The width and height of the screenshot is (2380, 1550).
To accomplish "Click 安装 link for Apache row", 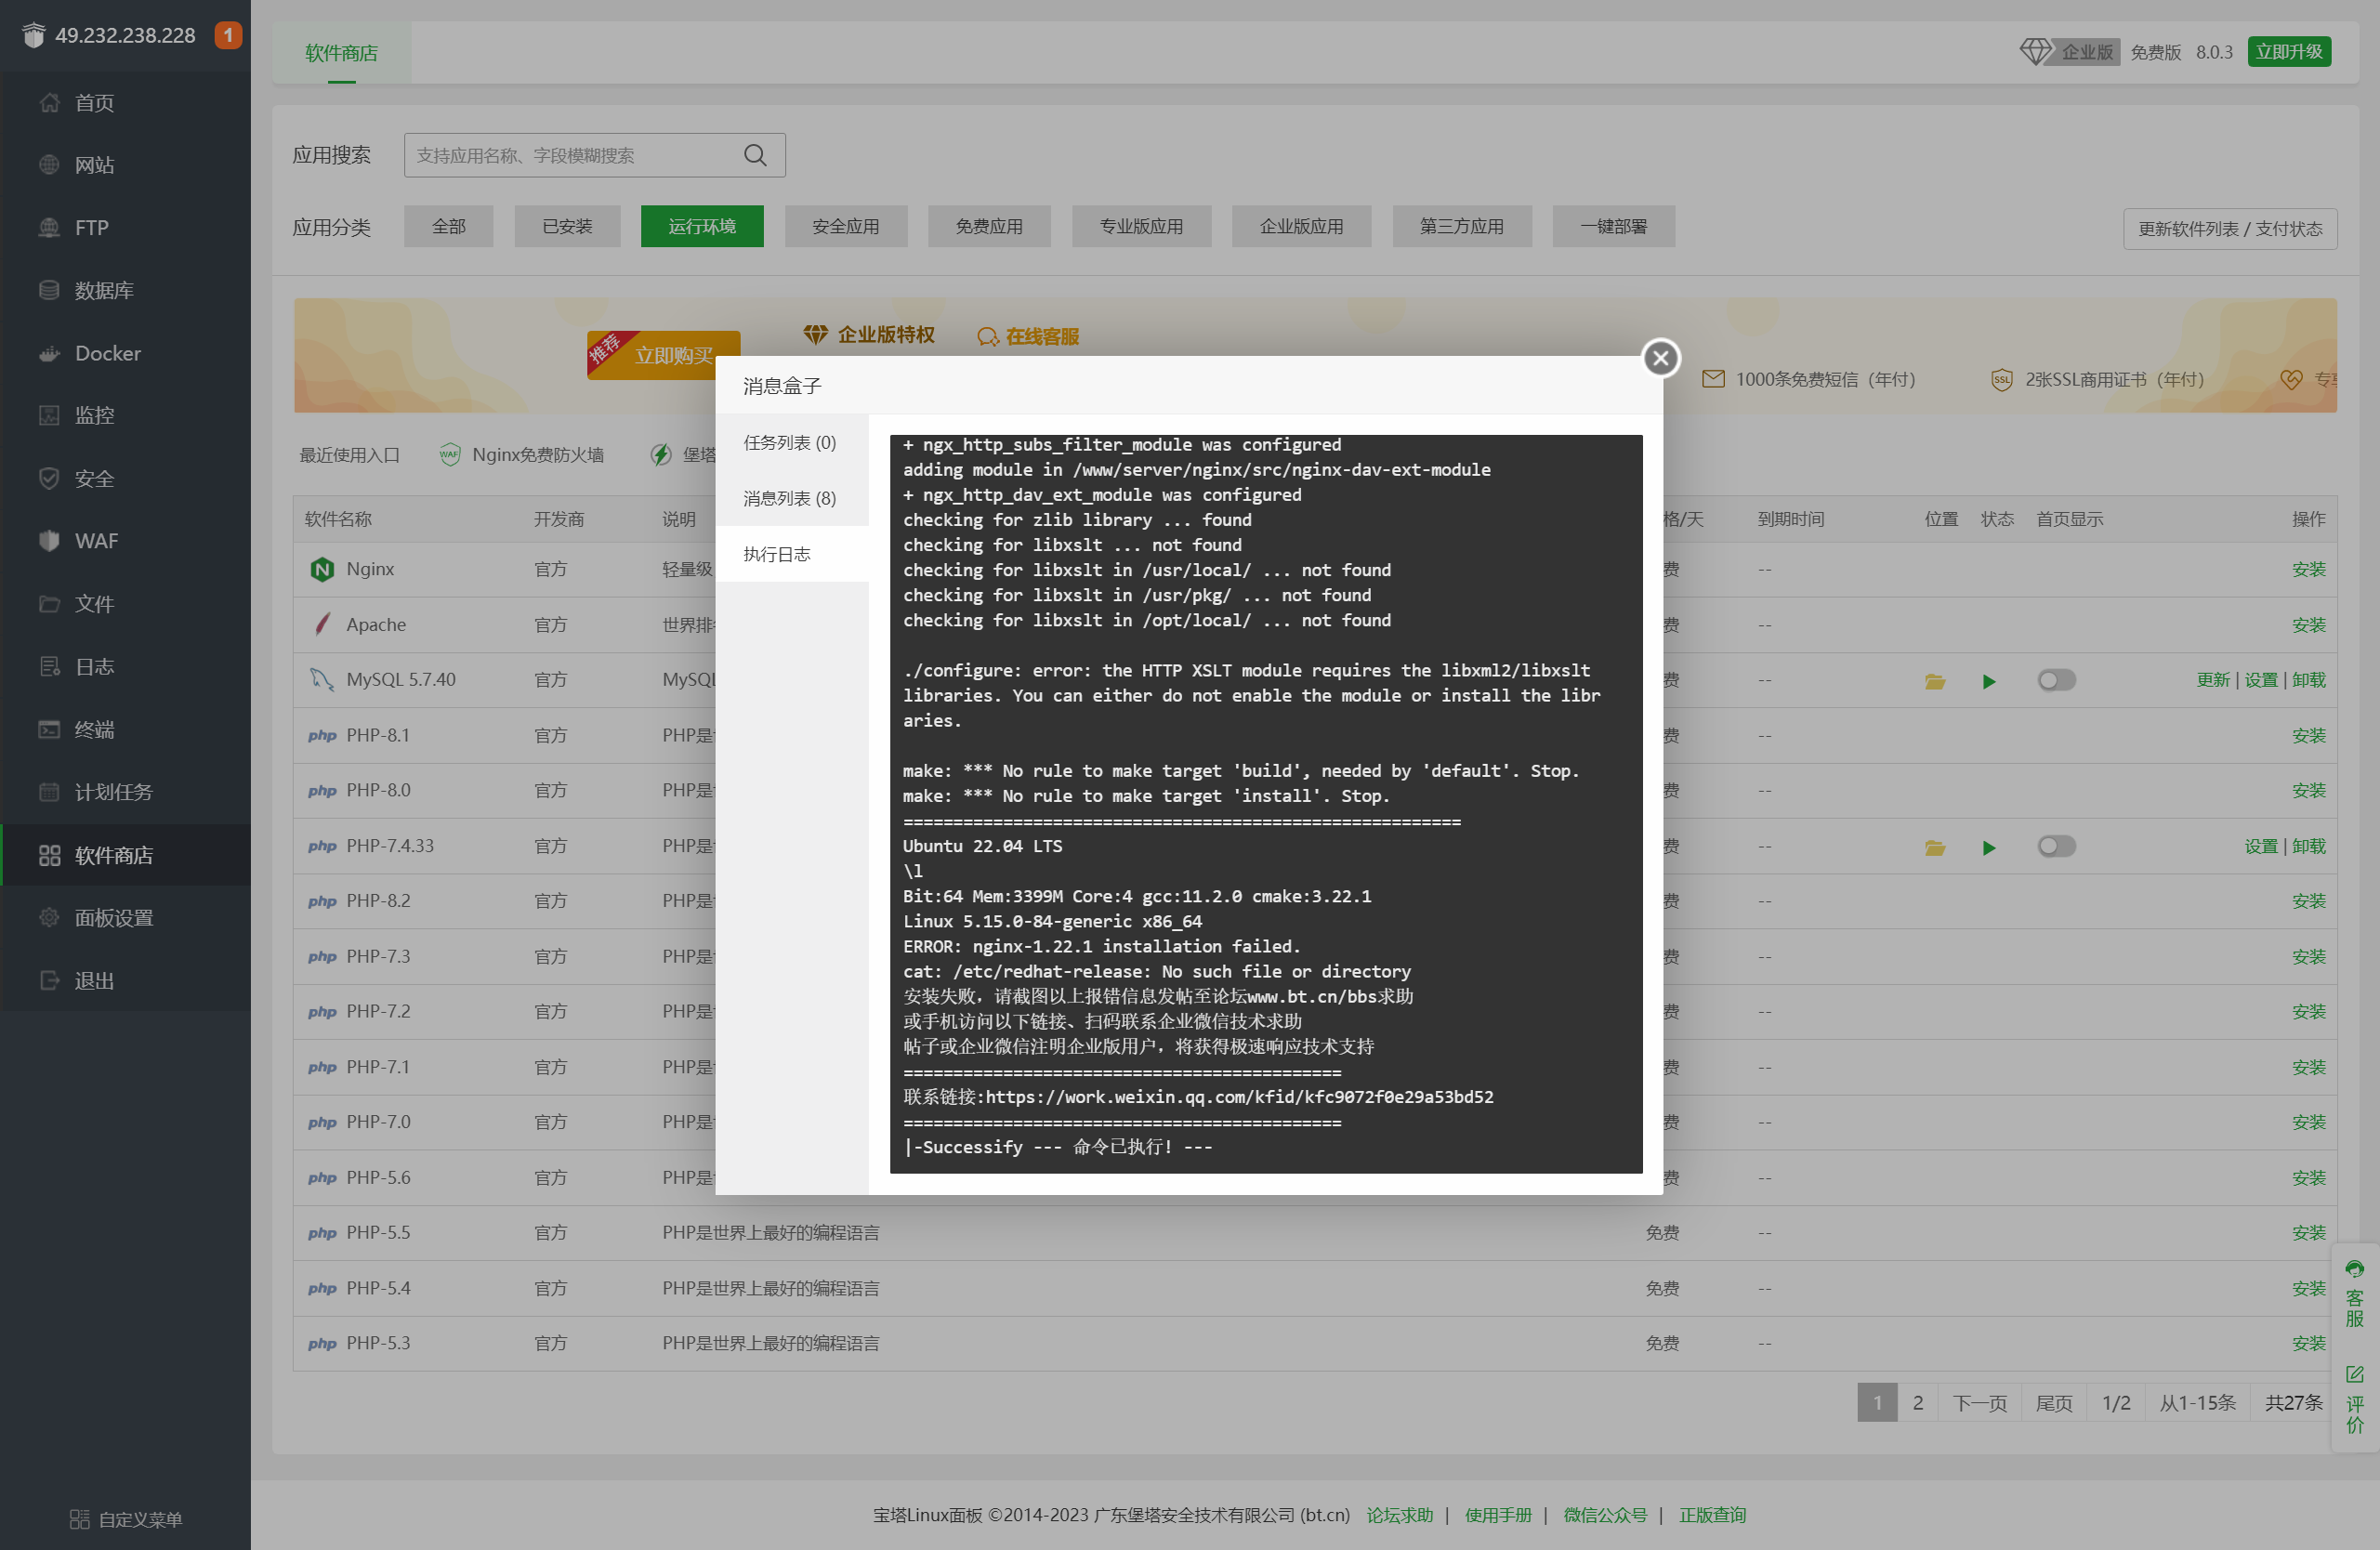I will pos(2308,625).
